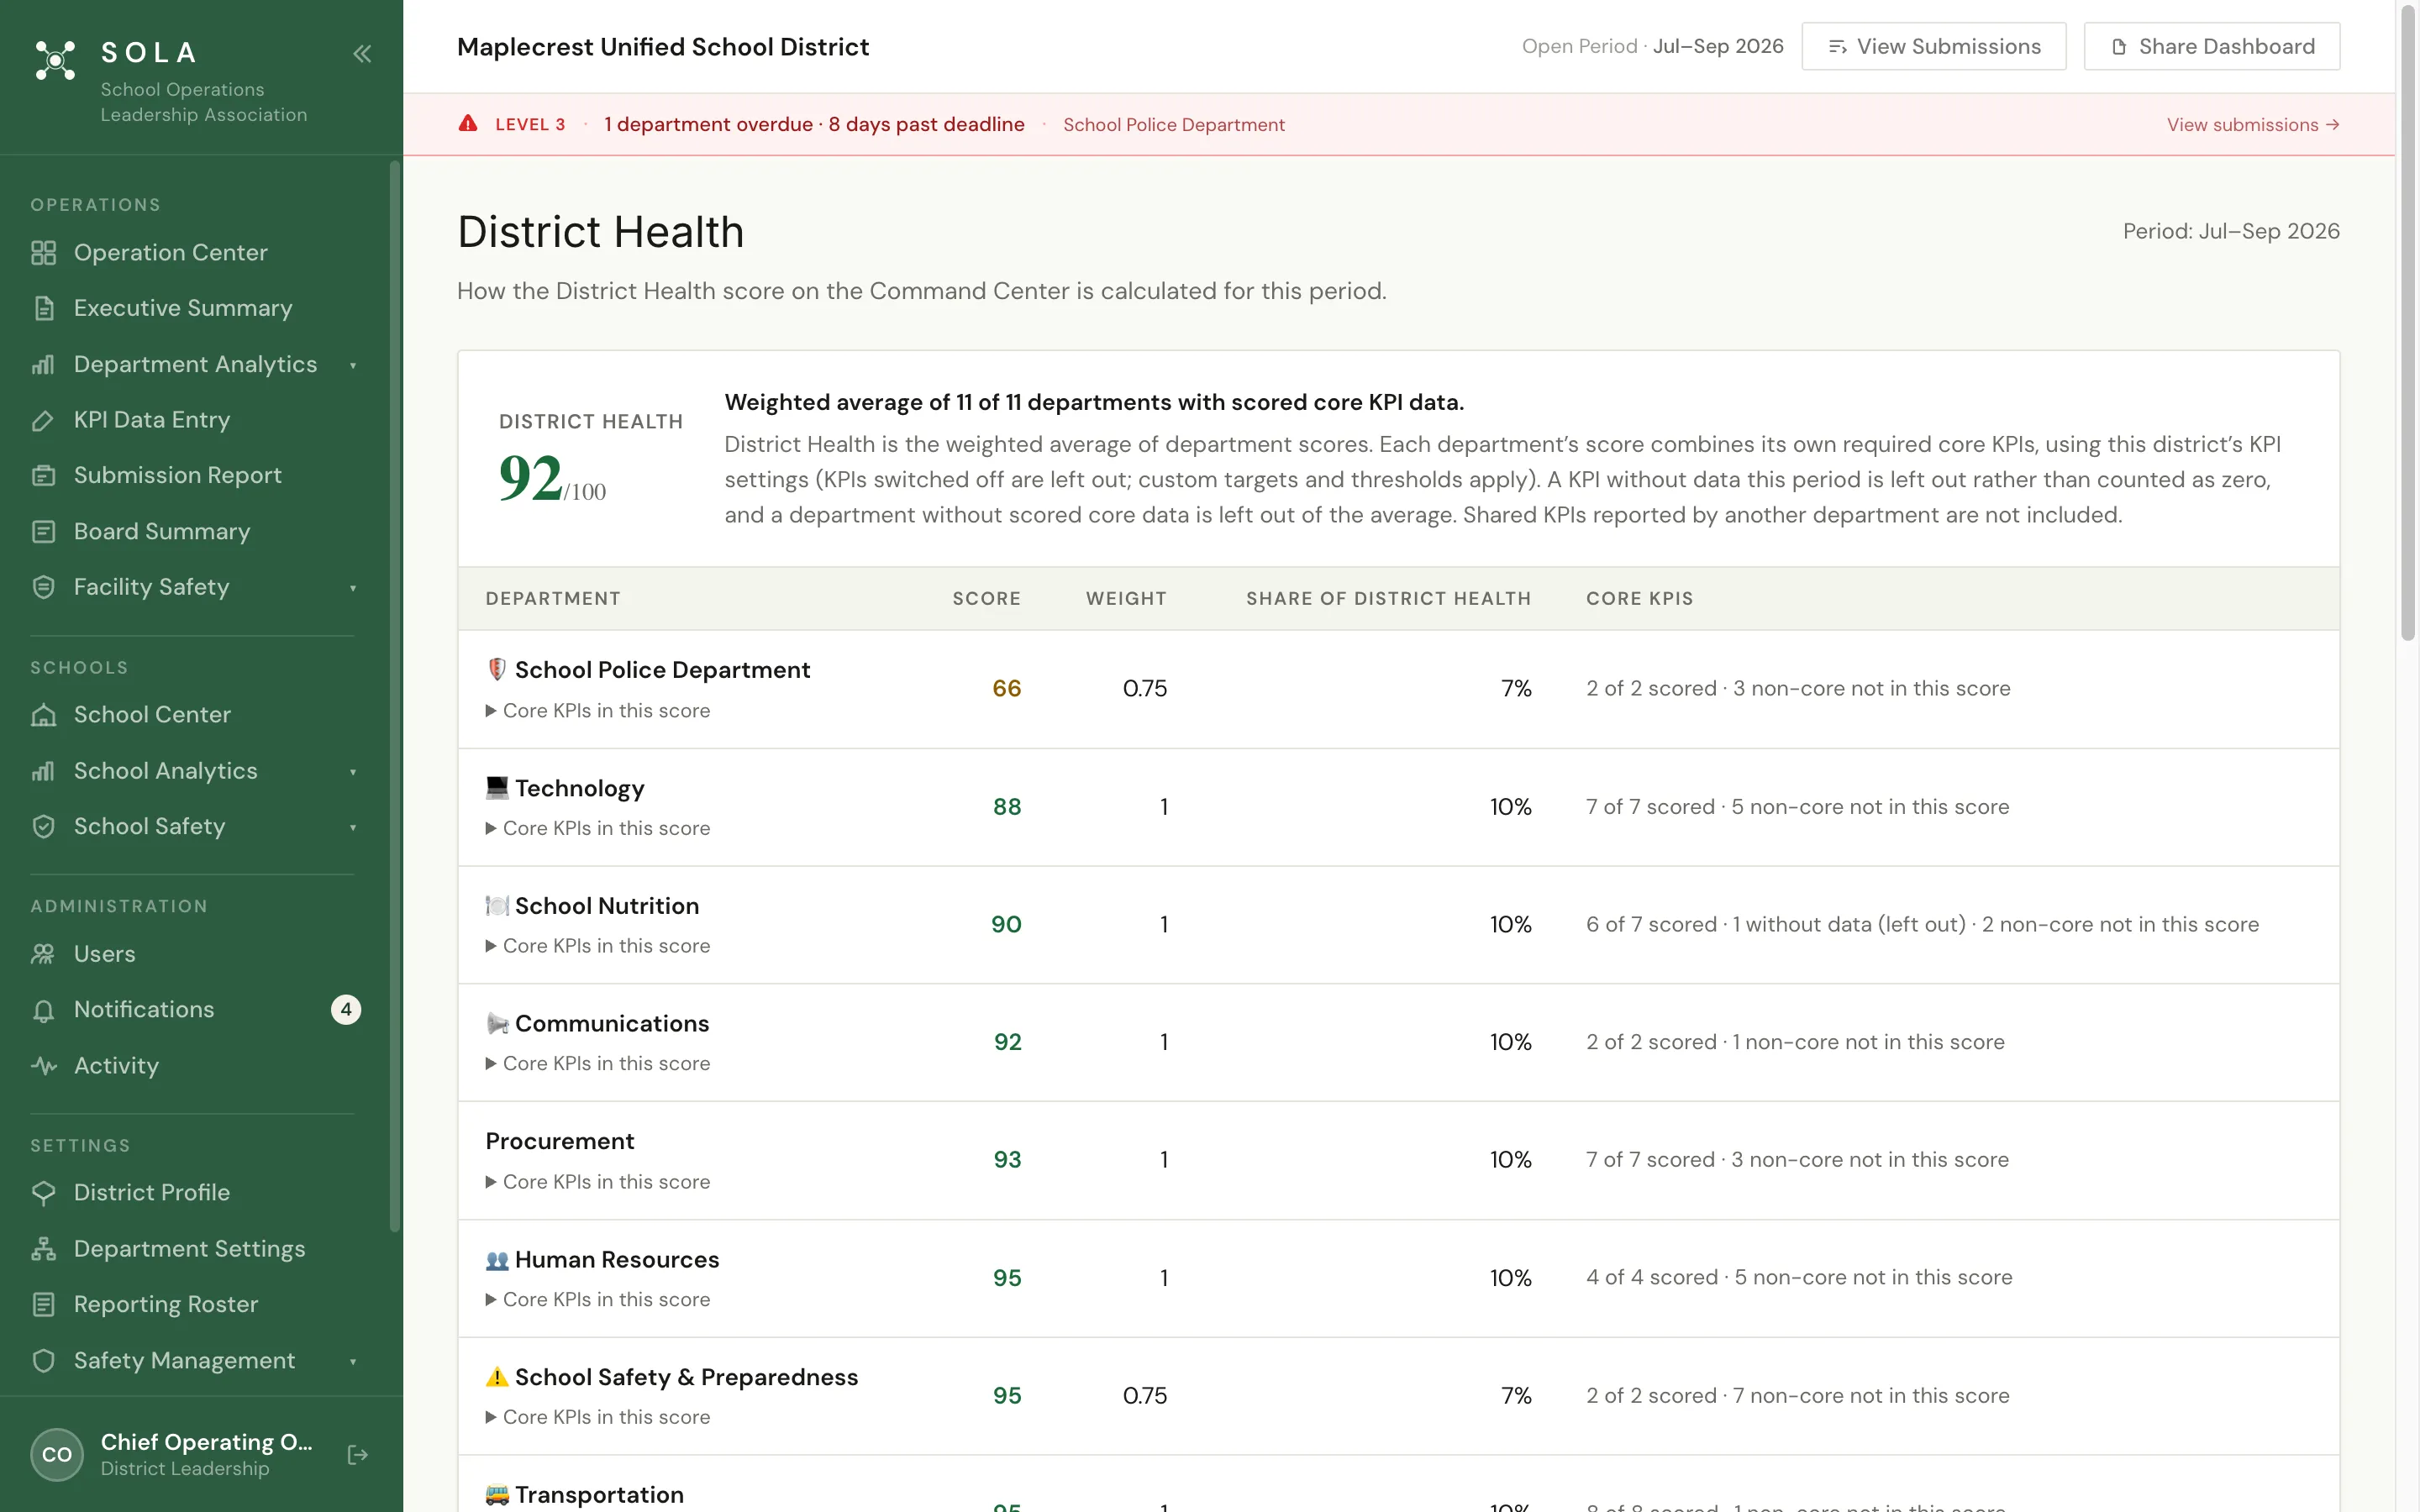The image size is (2420, 1512).
Task: Expand Core KPIs under School Safety & Preparedness
Action: (598, 1417)
